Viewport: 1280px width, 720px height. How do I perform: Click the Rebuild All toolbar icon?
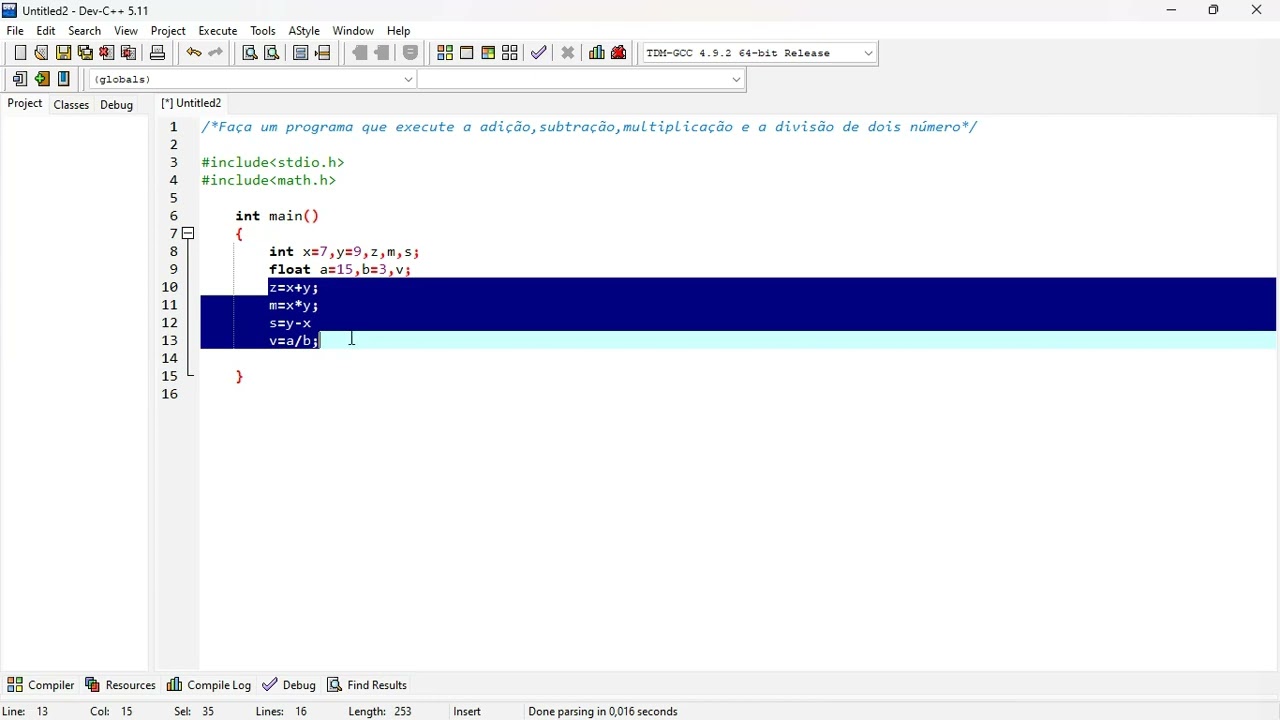[x=510, y=53]
